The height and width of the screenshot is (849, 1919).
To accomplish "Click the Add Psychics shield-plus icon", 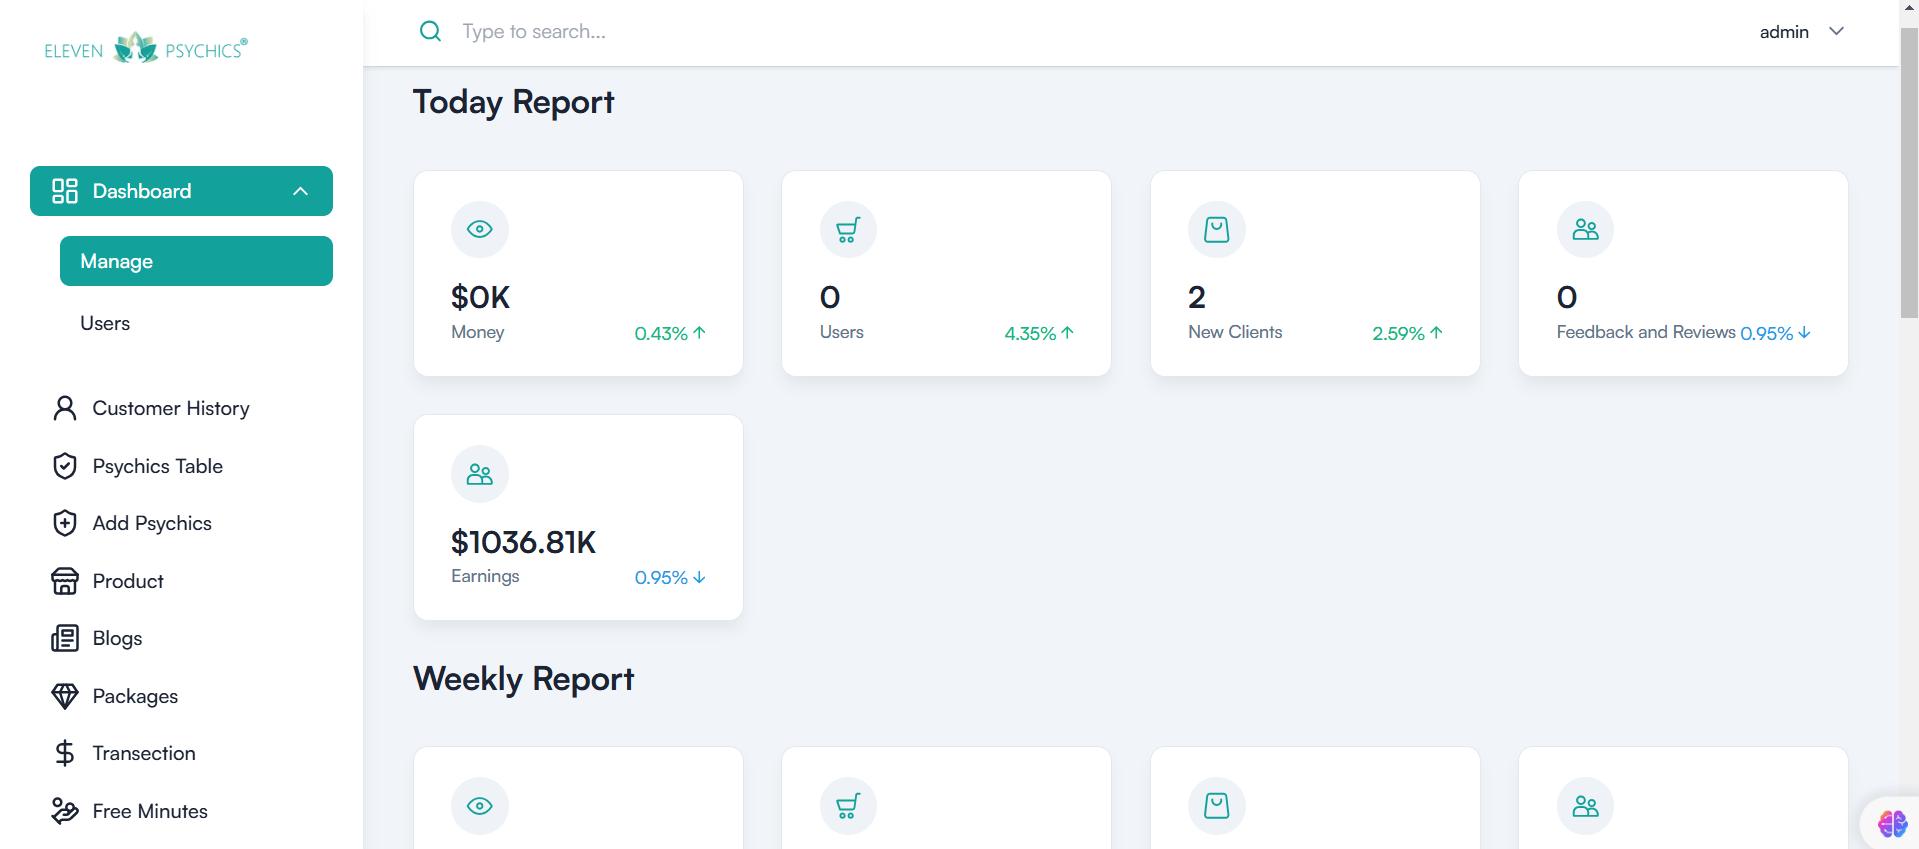I will 65,523.
